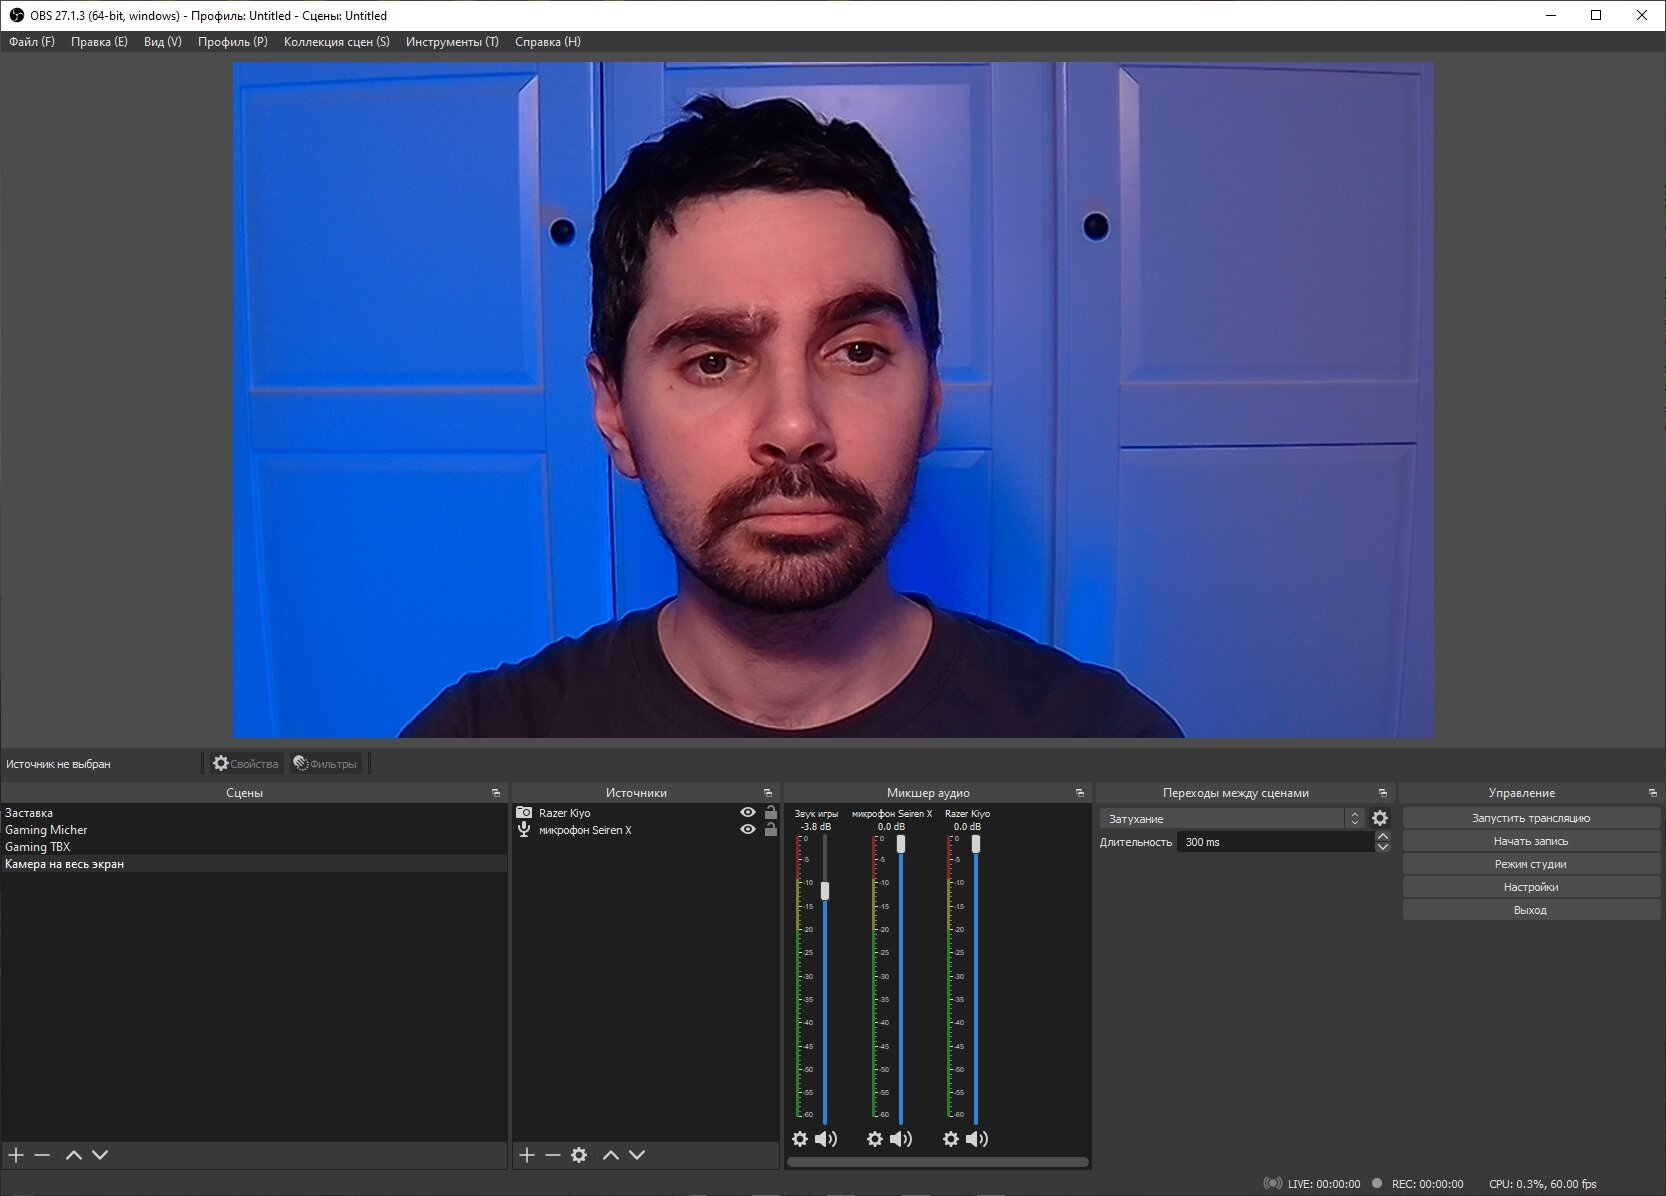Open the Затухание transition dropdown
Image resolution: width=1666 pixels, height=1196 pixels.
pyautogui.click(x=1232, y=818)
